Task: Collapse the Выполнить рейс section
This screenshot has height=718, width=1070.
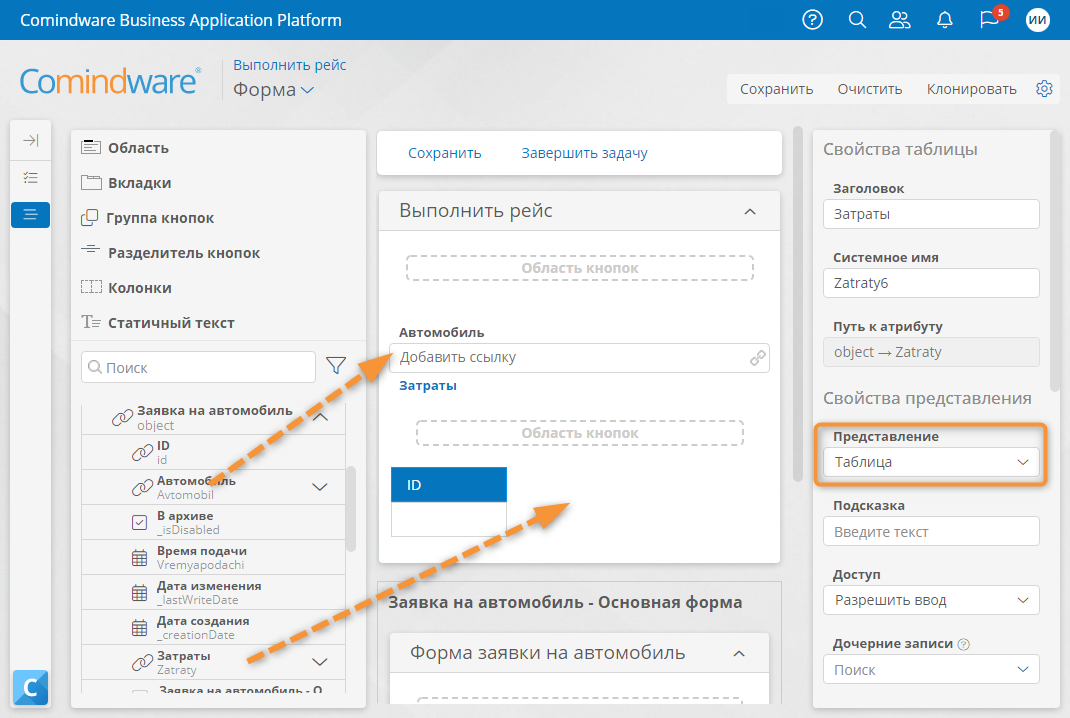Action: coord(750,212)
